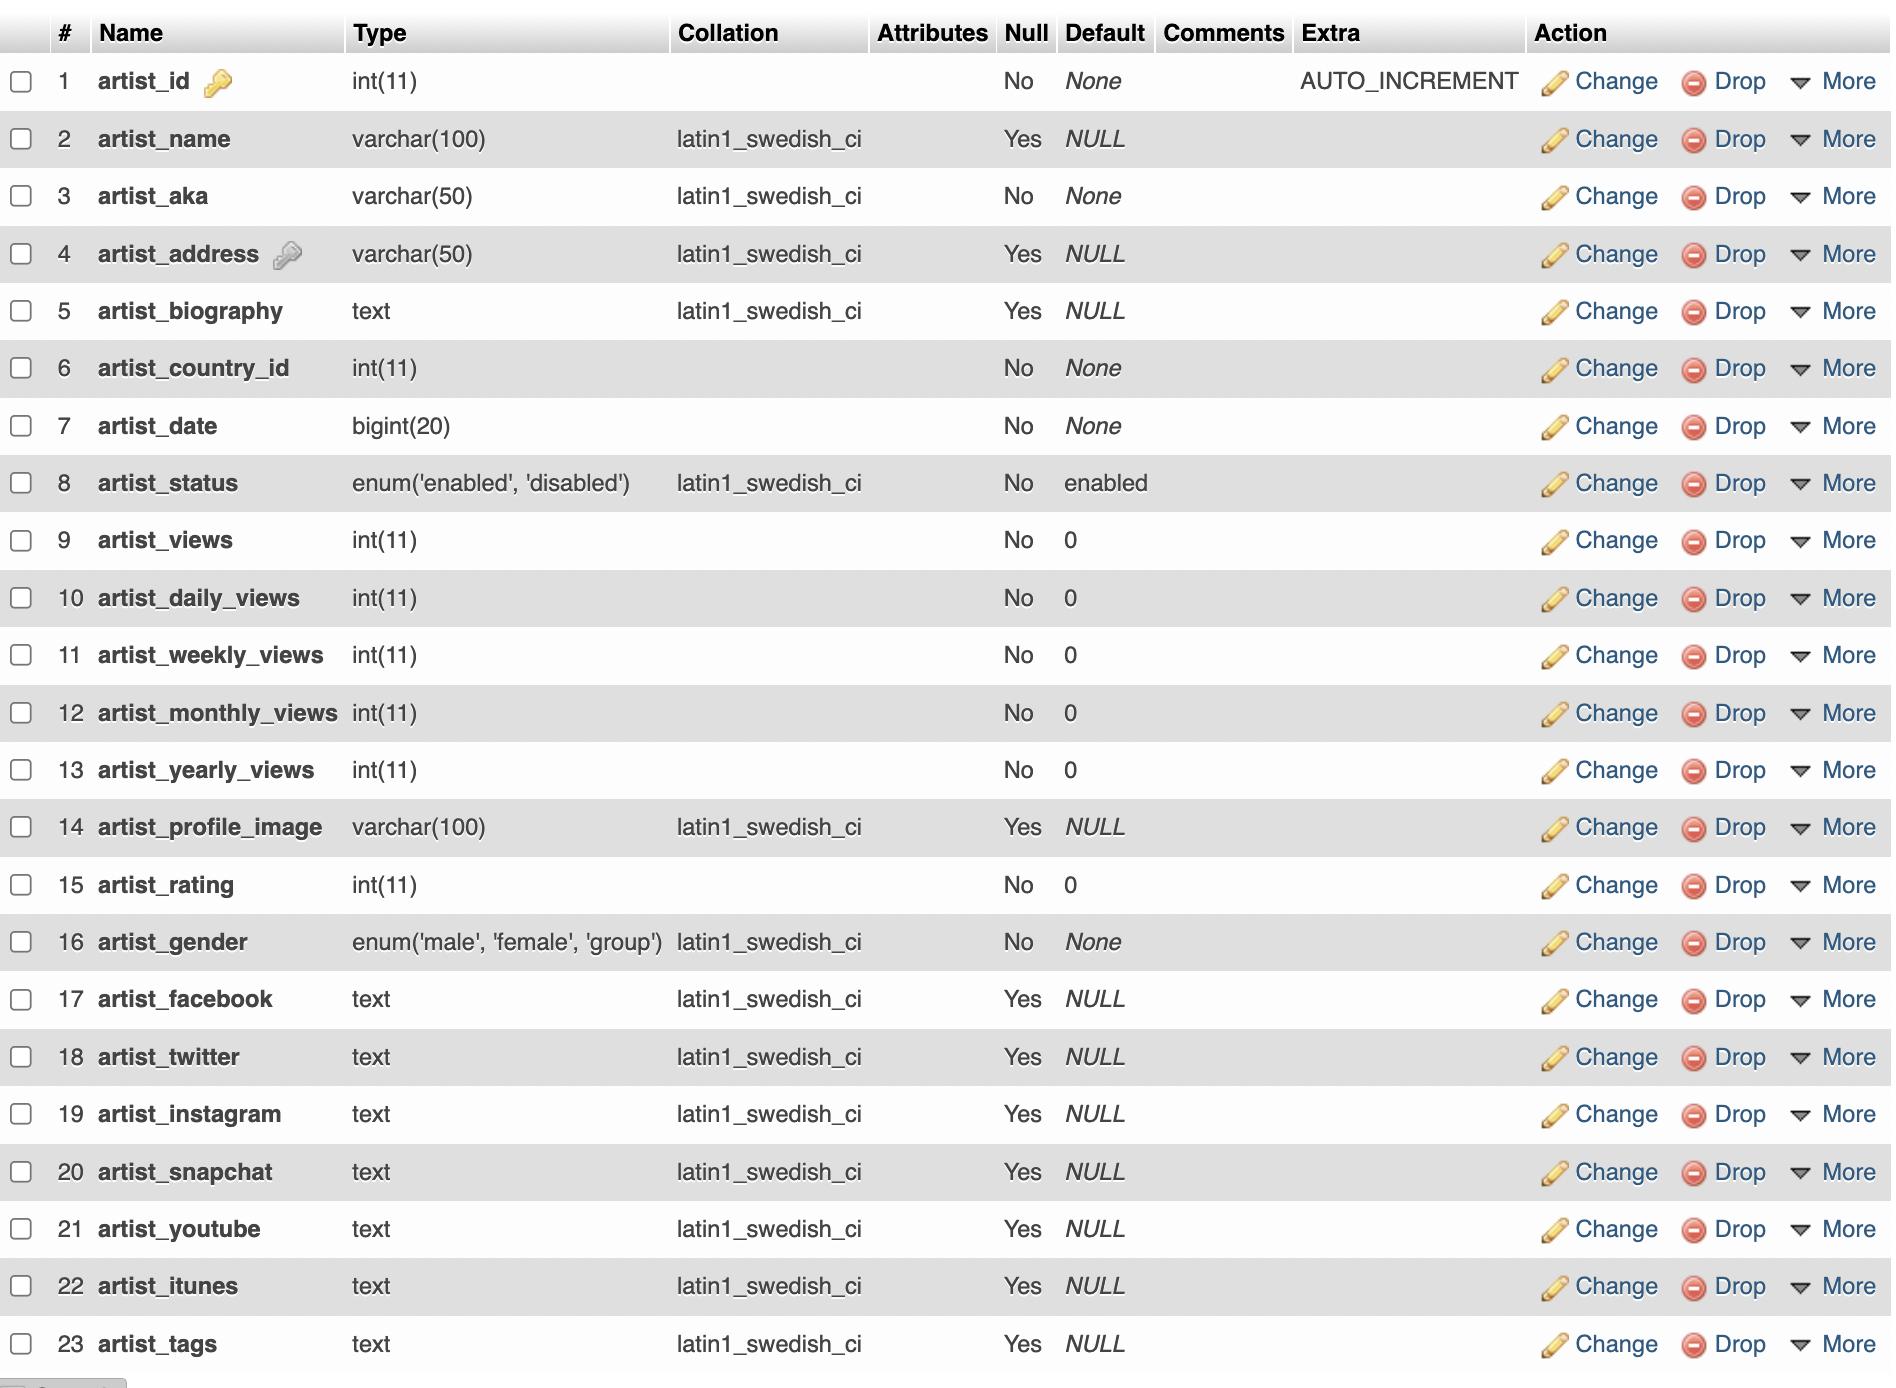Screen dimensions: 1896x1388
Task: Click pencil icon in artist_youtube row
Action: (1554, 1231)
